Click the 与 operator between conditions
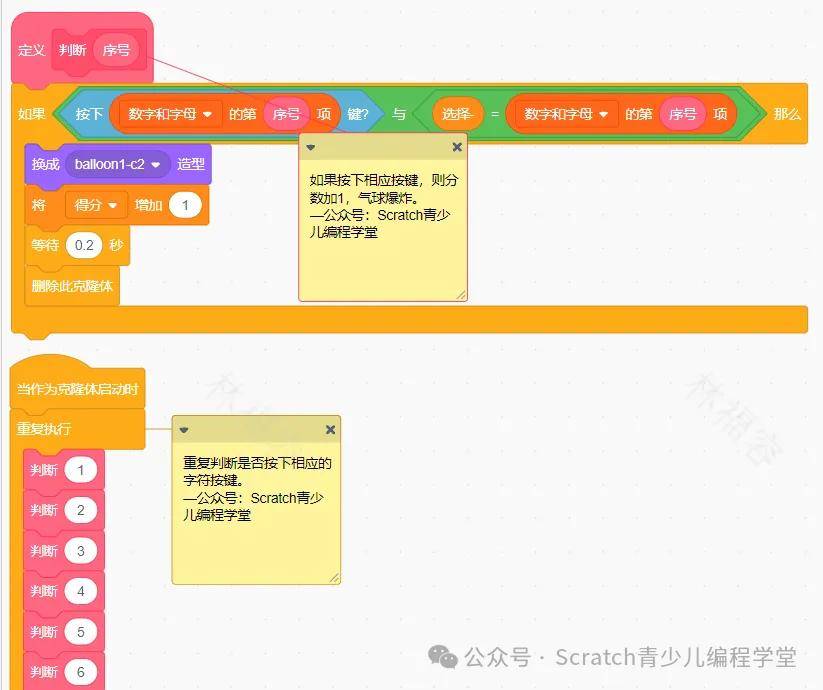The height and width of the screenshot is (690, 823). pos(399,114)
